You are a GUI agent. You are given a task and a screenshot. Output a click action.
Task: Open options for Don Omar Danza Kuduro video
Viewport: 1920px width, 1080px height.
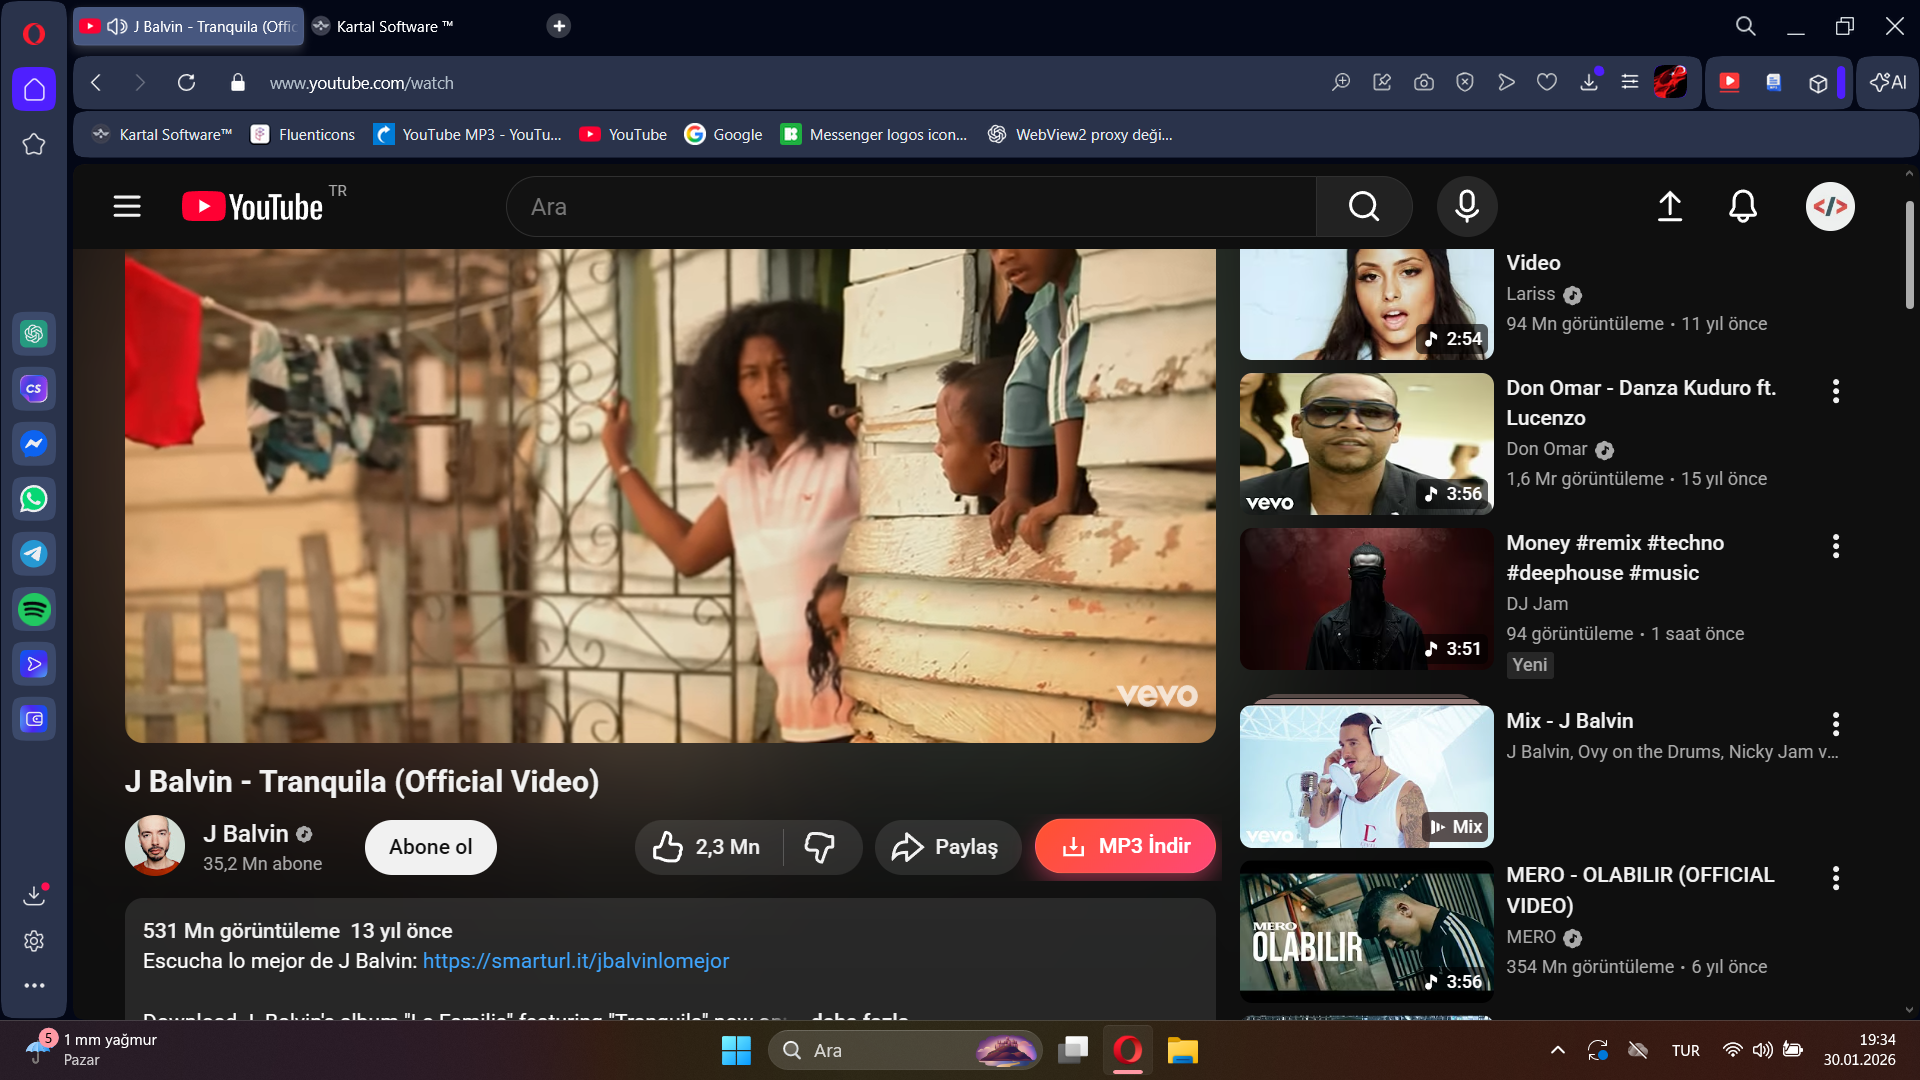coord(1836,391)
